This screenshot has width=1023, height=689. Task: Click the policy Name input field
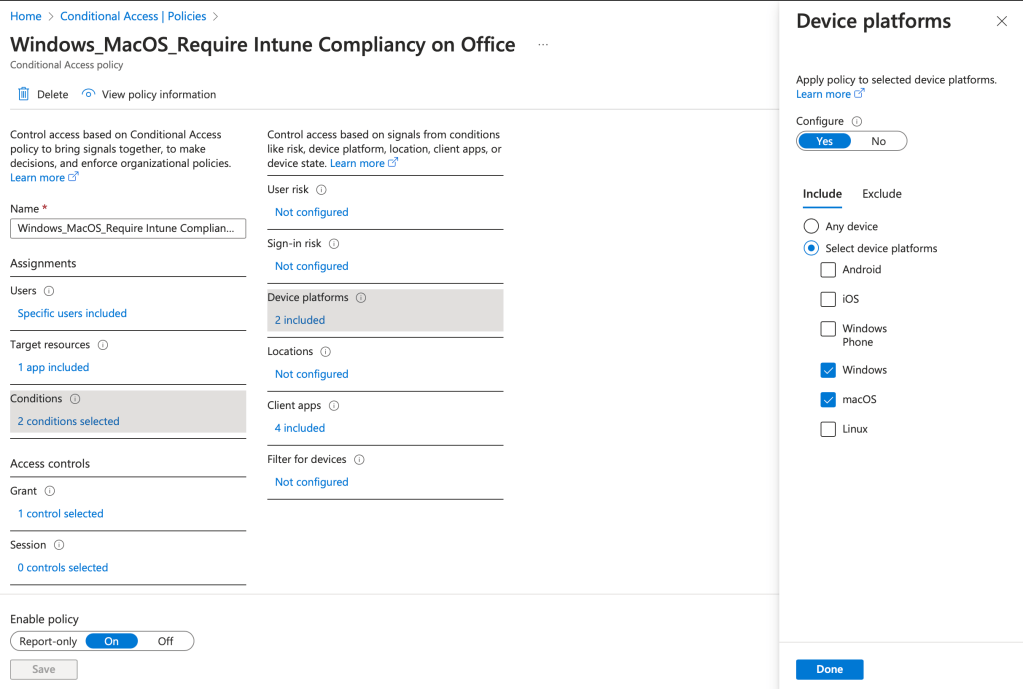pyautogui.click(x=128, y=229)
